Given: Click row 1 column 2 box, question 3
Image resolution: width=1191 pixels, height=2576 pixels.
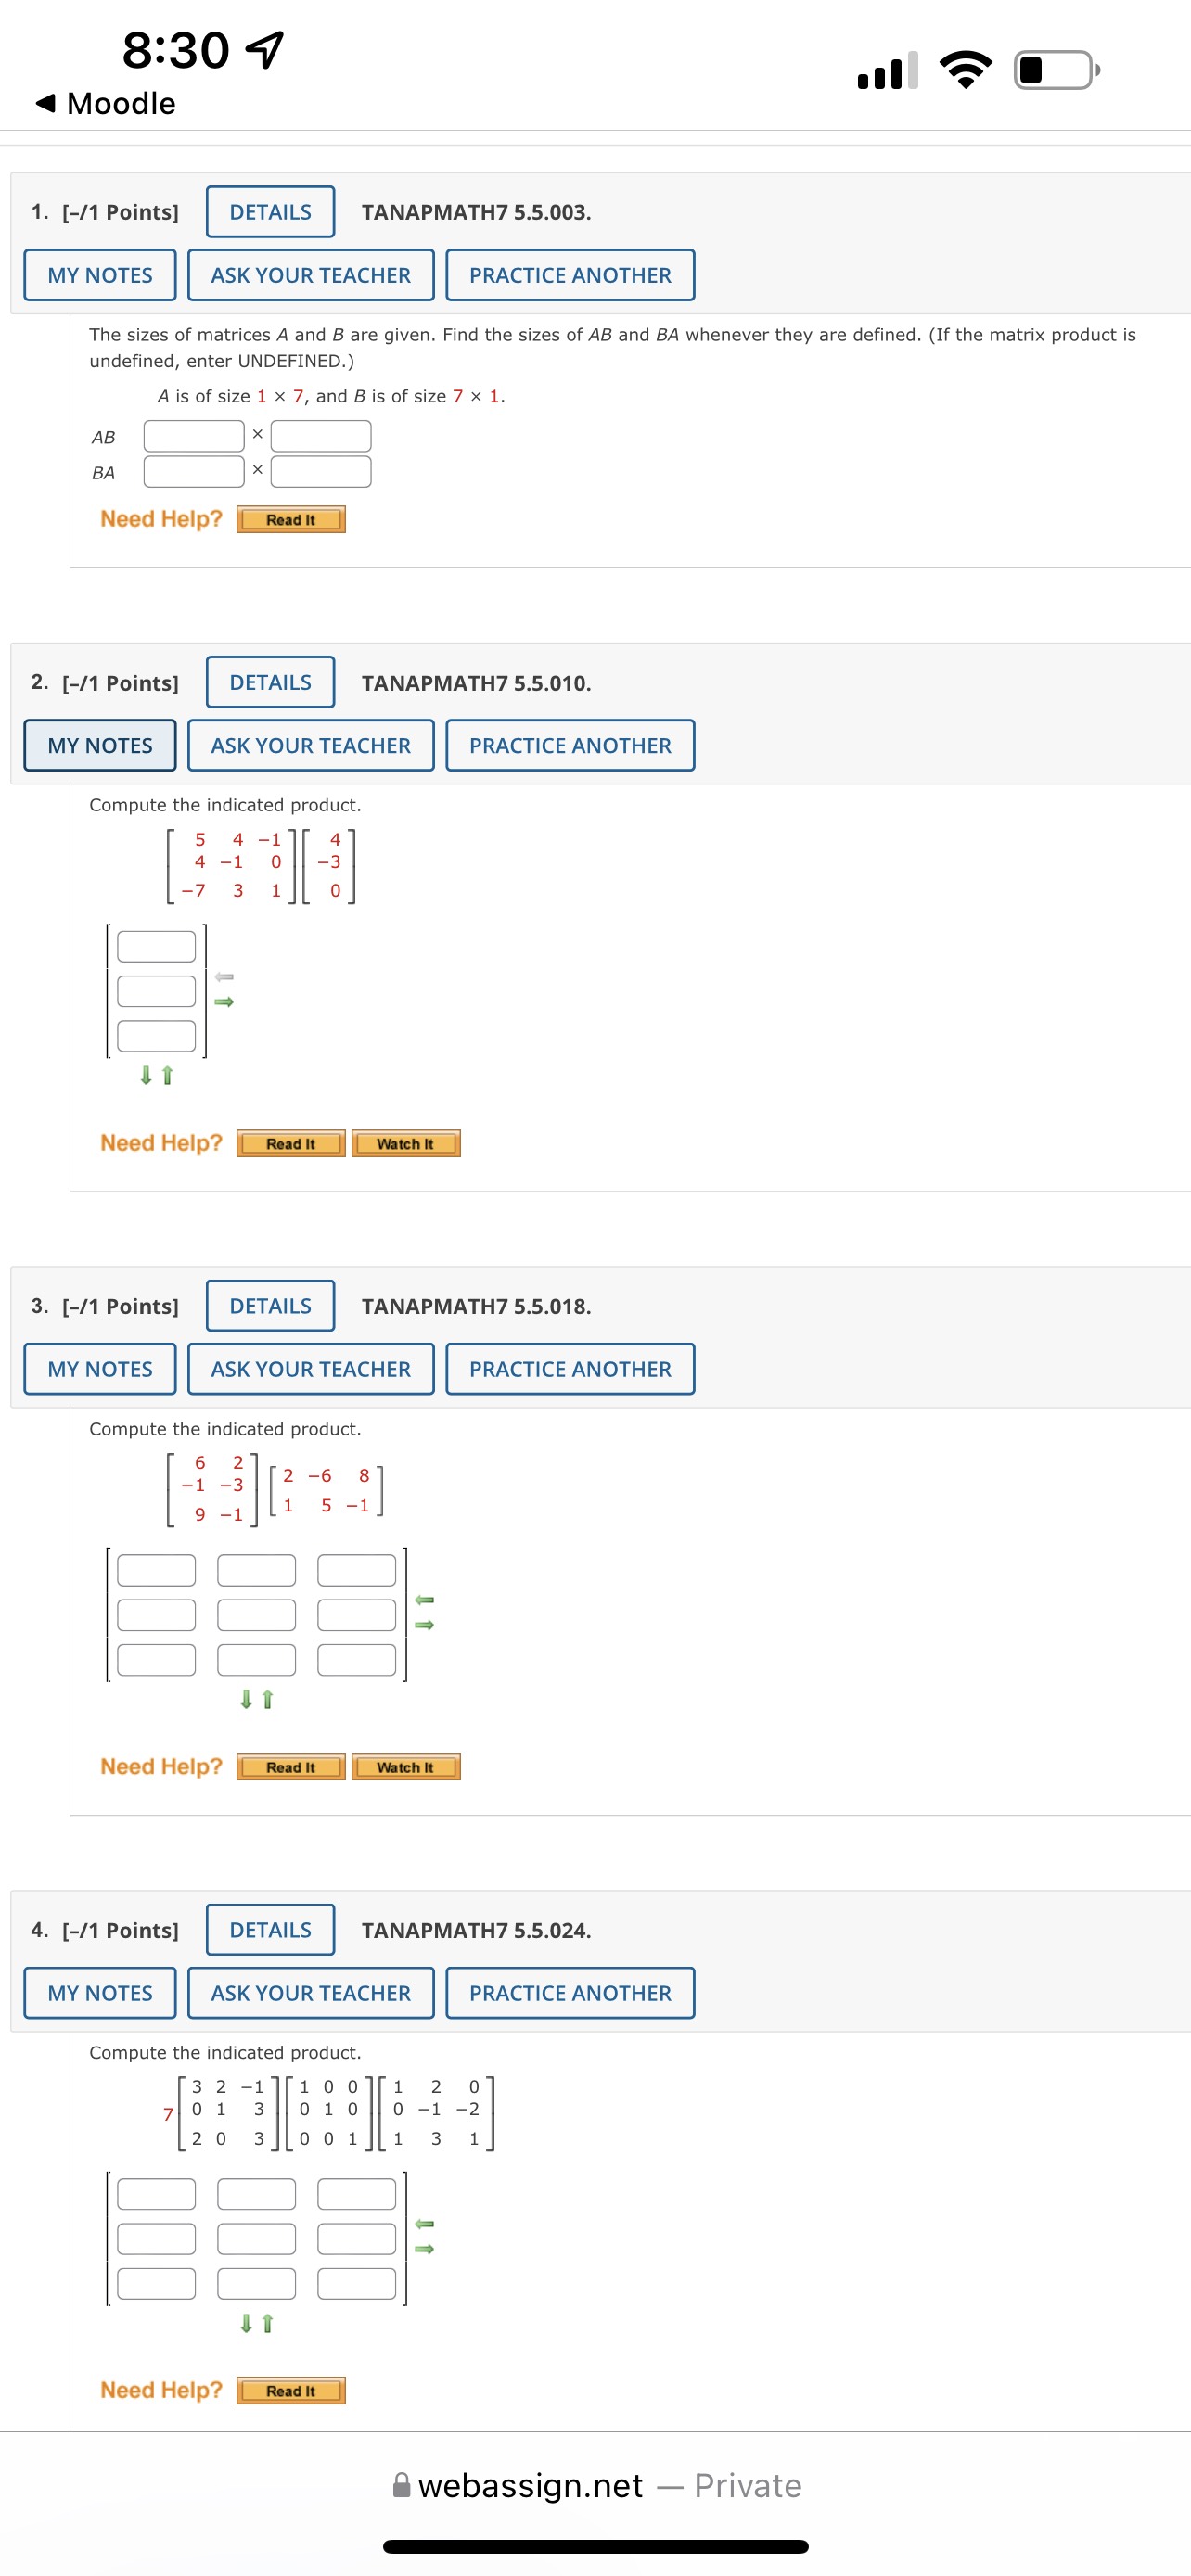Looking at the screenshot, I should (x=256, y=1570).
